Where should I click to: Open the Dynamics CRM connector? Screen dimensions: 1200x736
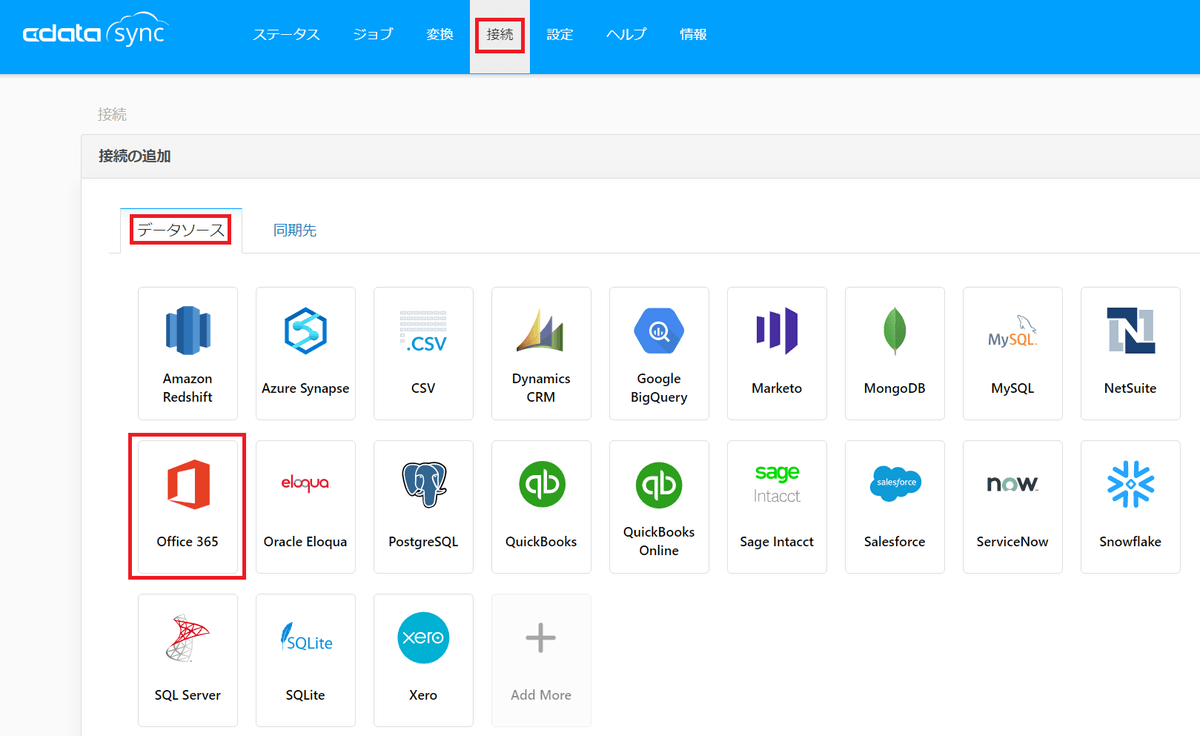click(541, 354)
